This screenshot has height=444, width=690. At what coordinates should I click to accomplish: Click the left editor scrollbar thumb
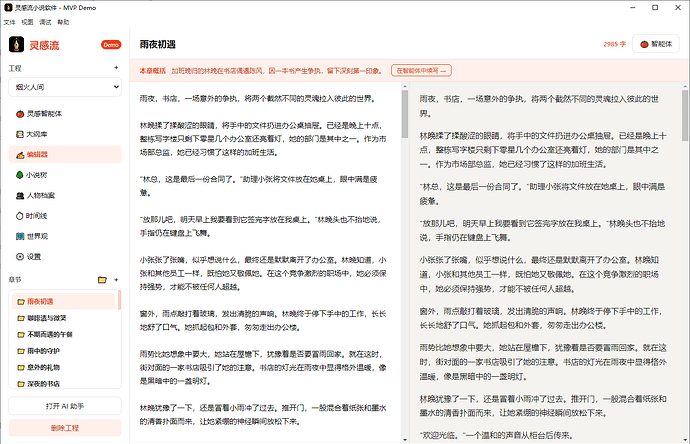coord(405,114)
